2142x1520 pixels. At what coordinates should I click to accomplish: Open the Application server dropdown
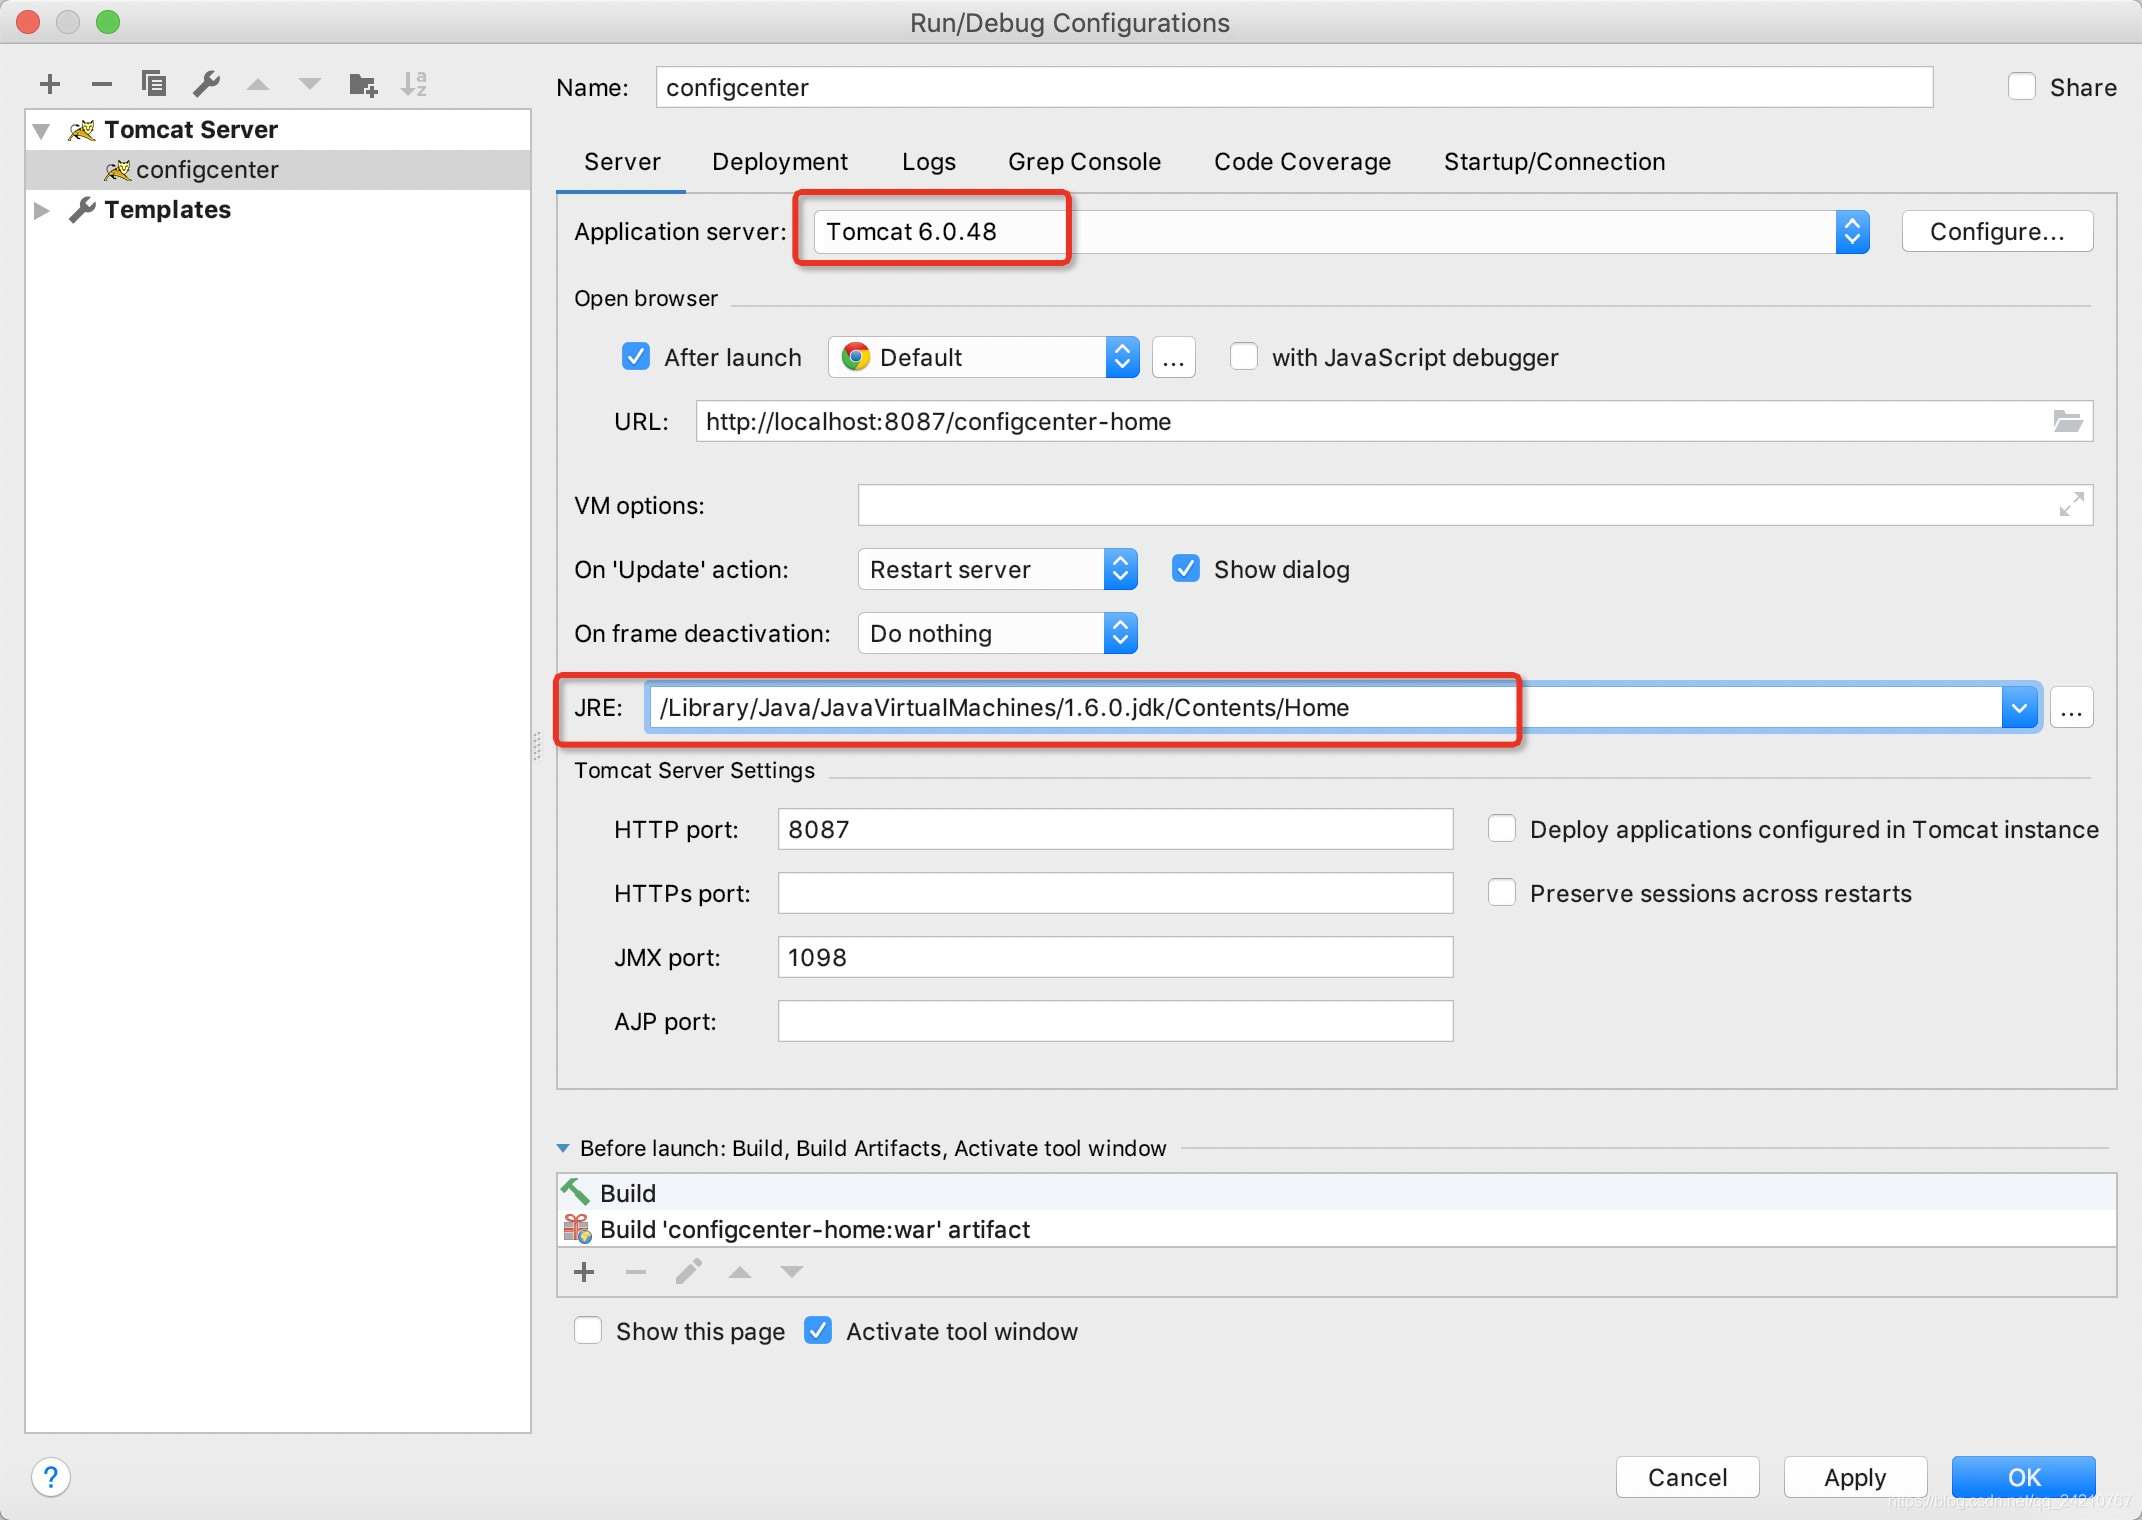tap(1852, 232)
